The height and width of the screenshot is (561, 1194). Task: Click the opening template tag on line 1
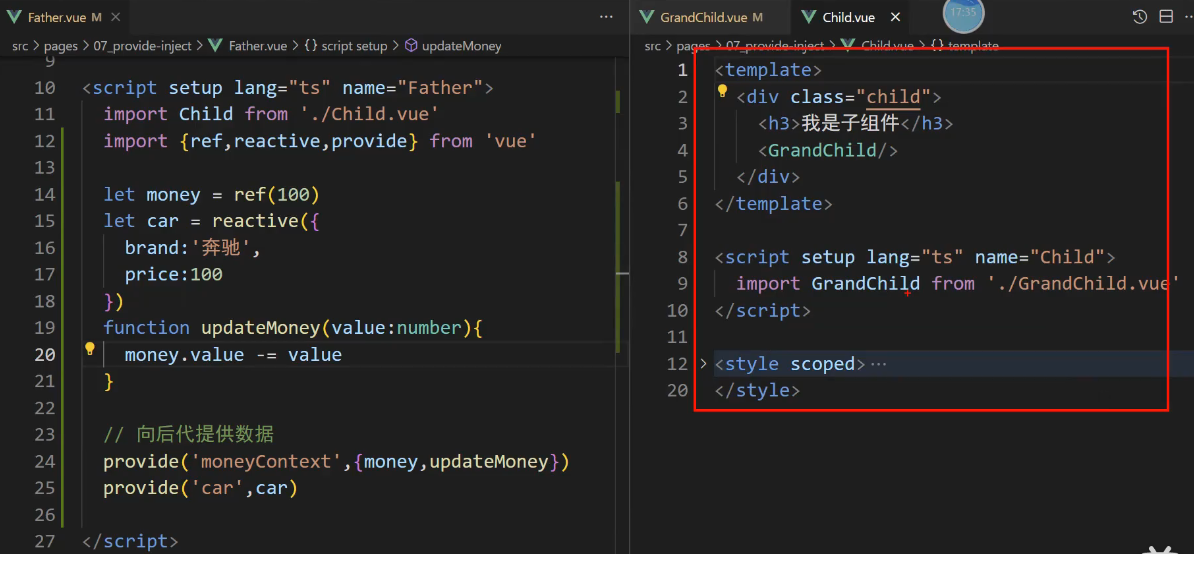click(768, 70)
